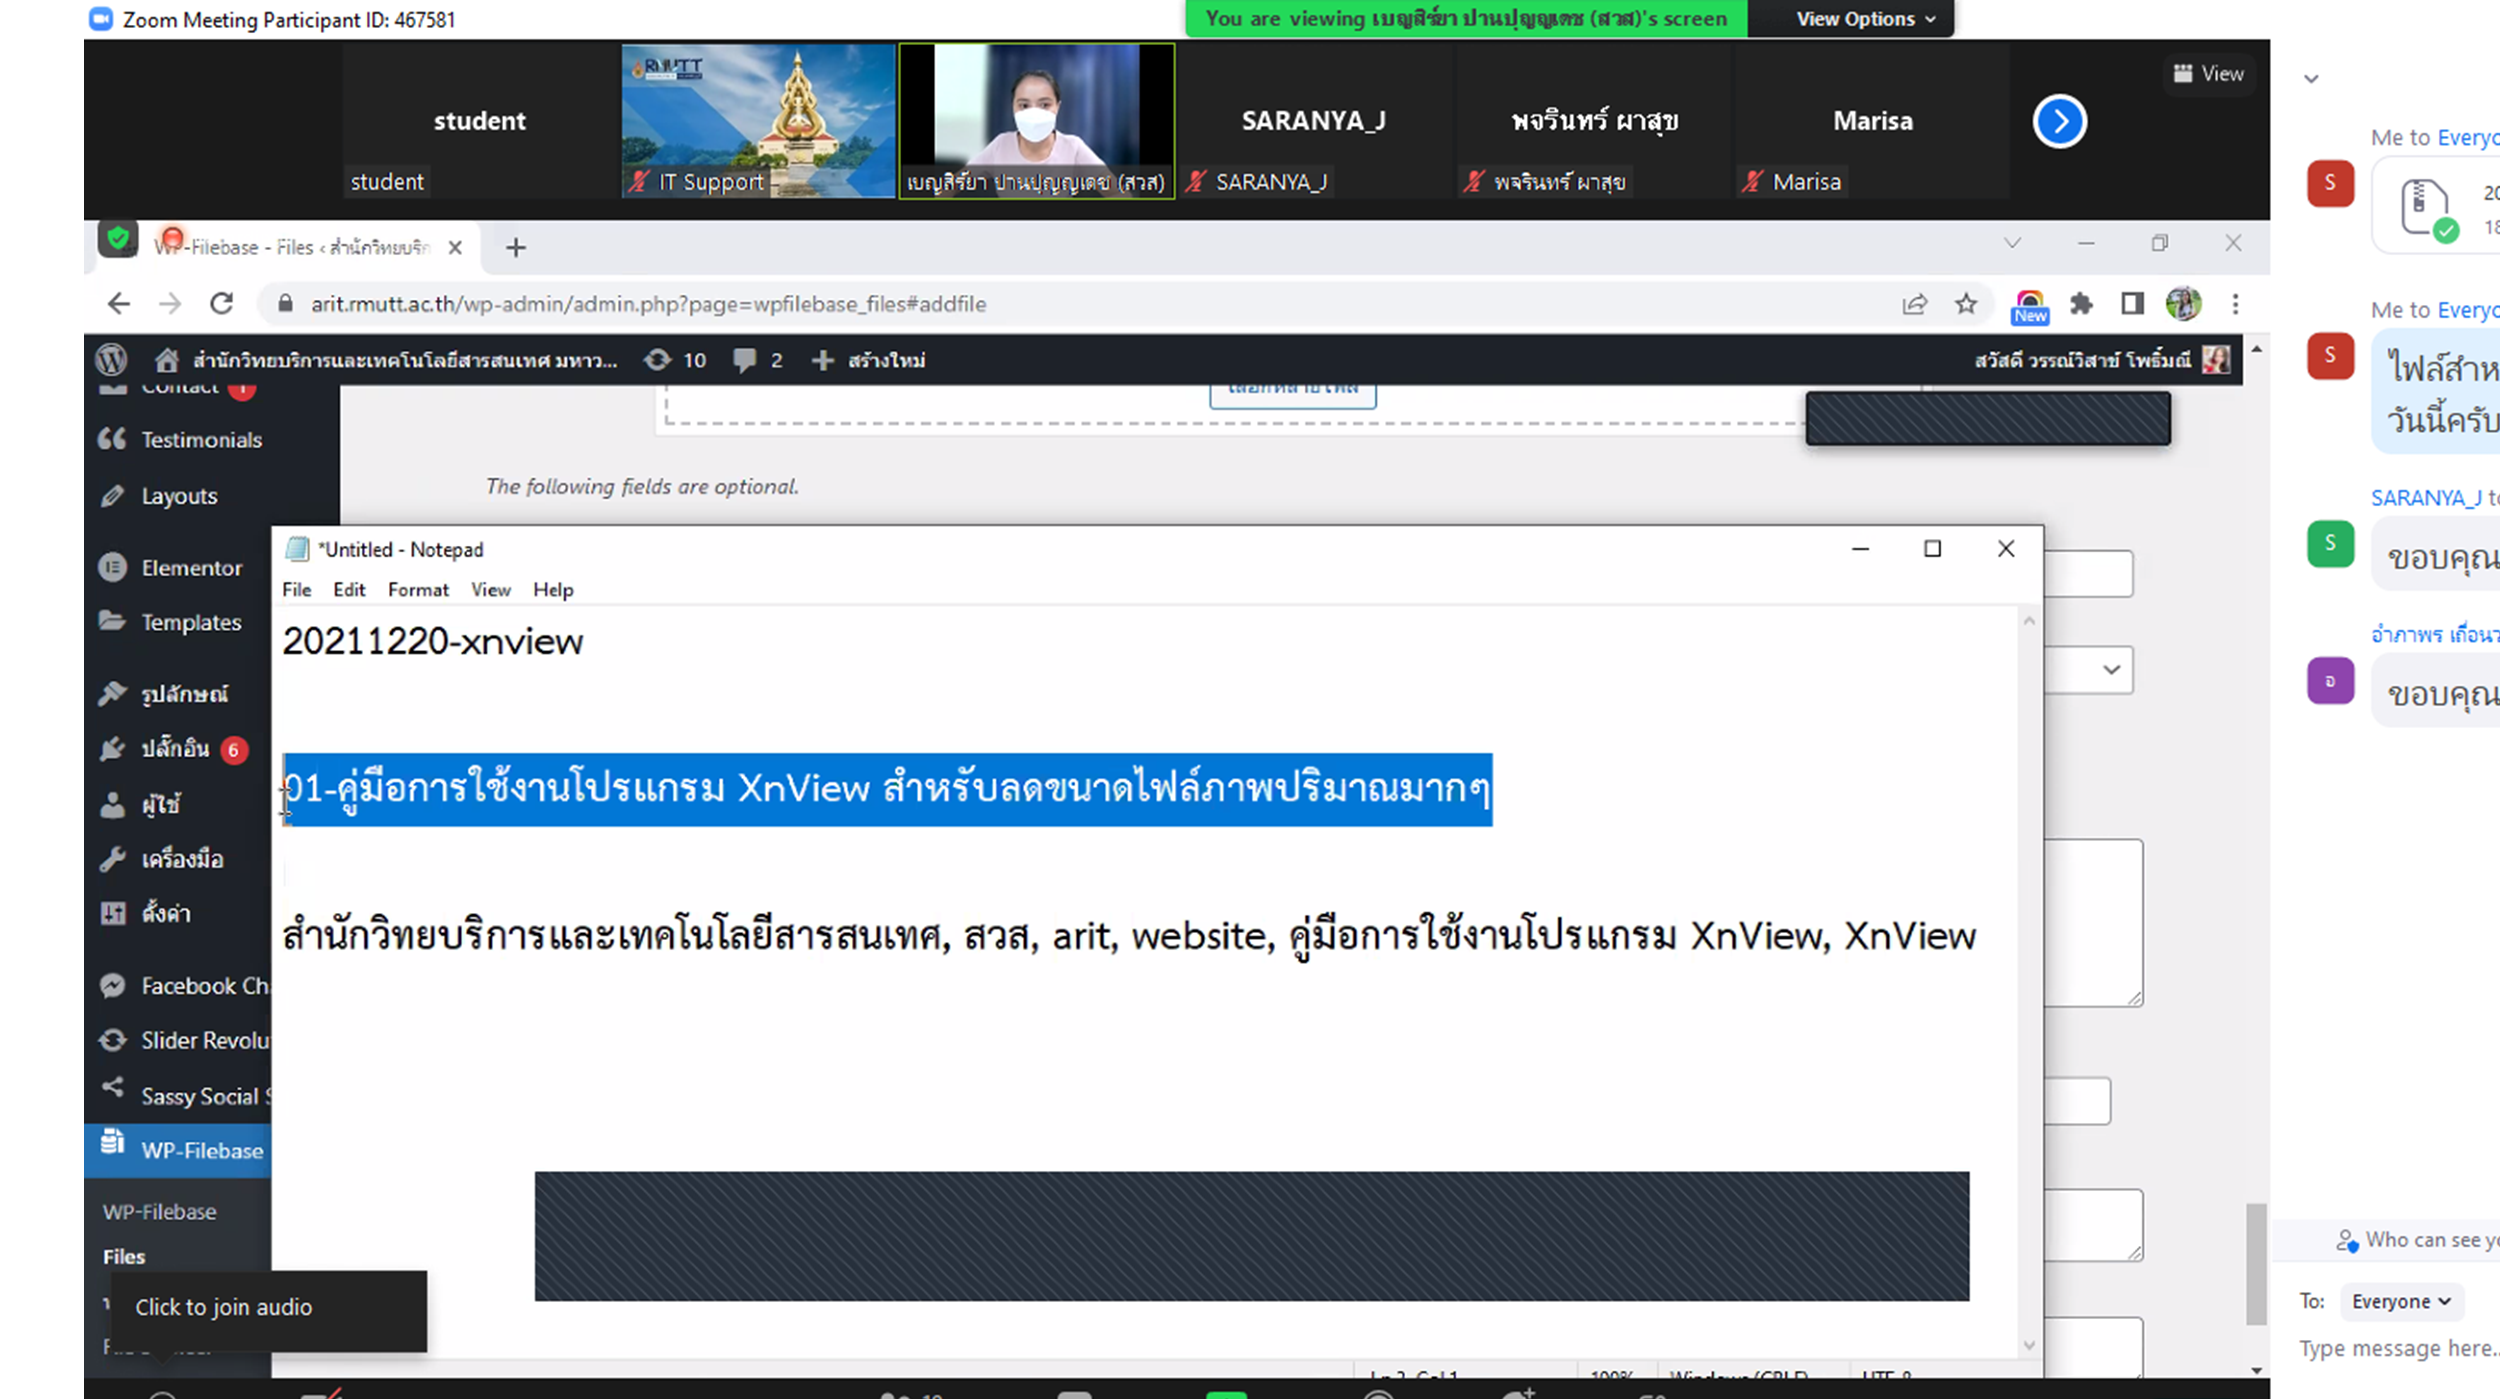This screenshot has height=1399, width=2500.
Task: Expand the browser tab search chevron
Action: 2012,243
